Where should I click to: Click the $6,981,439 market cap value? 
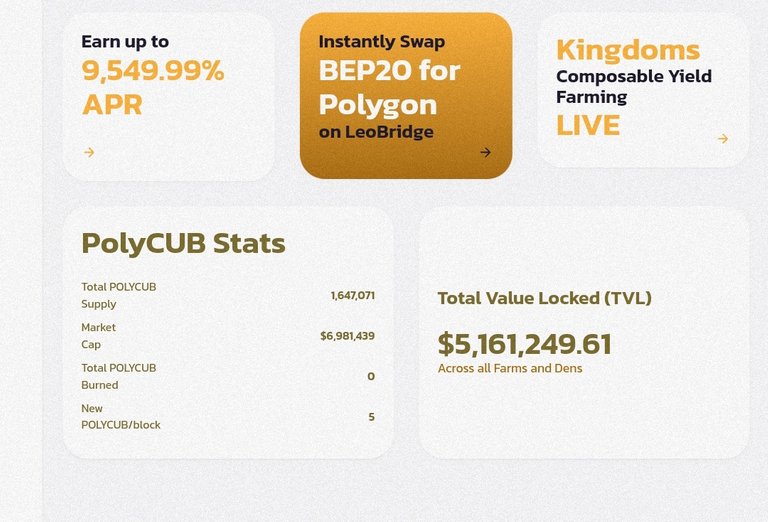pos(347,336)
